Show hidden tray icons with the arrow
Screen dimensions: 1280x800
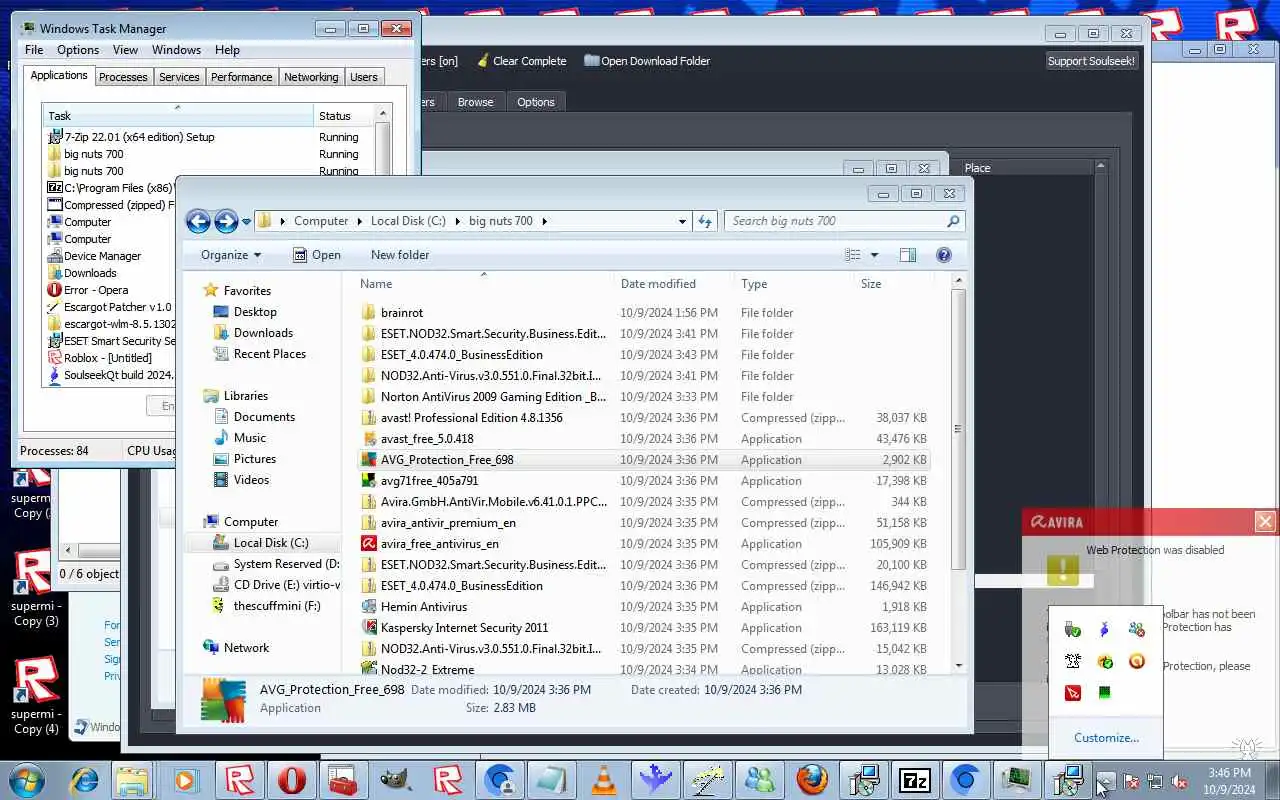(1106, 781)
